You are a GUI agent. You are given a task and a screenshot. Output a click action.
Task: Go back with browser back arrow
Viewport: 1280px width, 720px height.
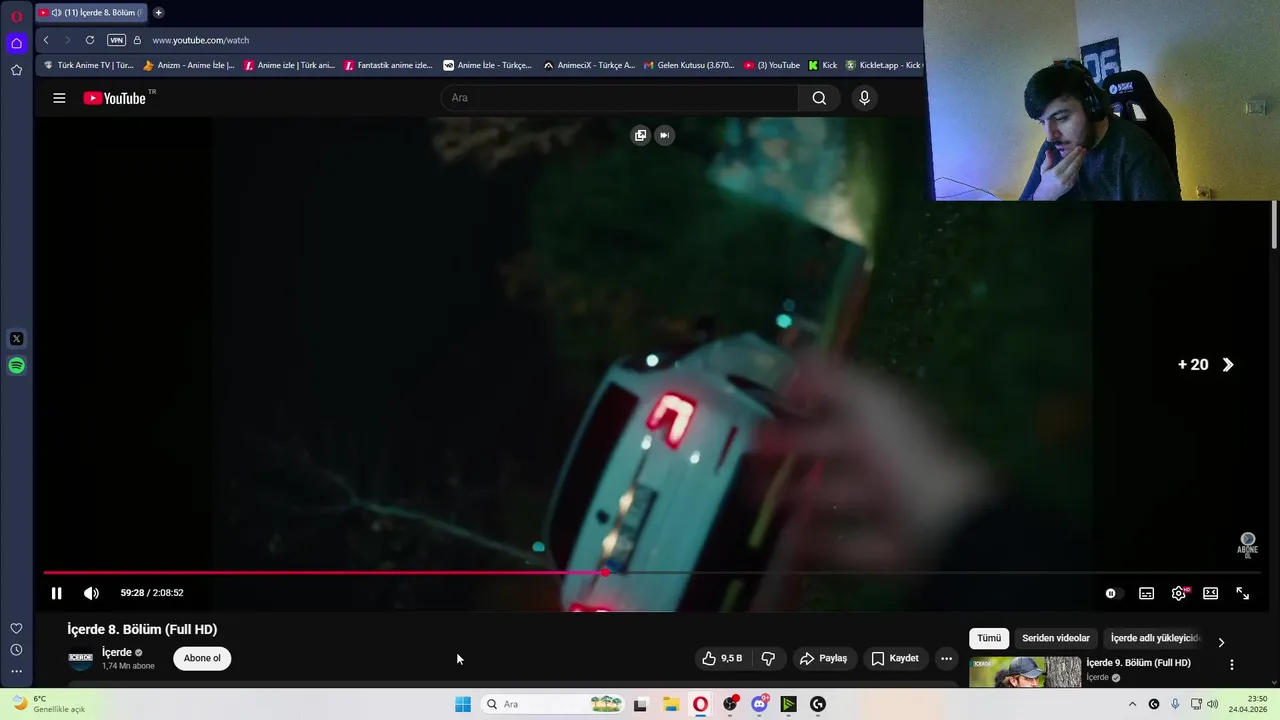pyautogui.click(x=46, y=40)
